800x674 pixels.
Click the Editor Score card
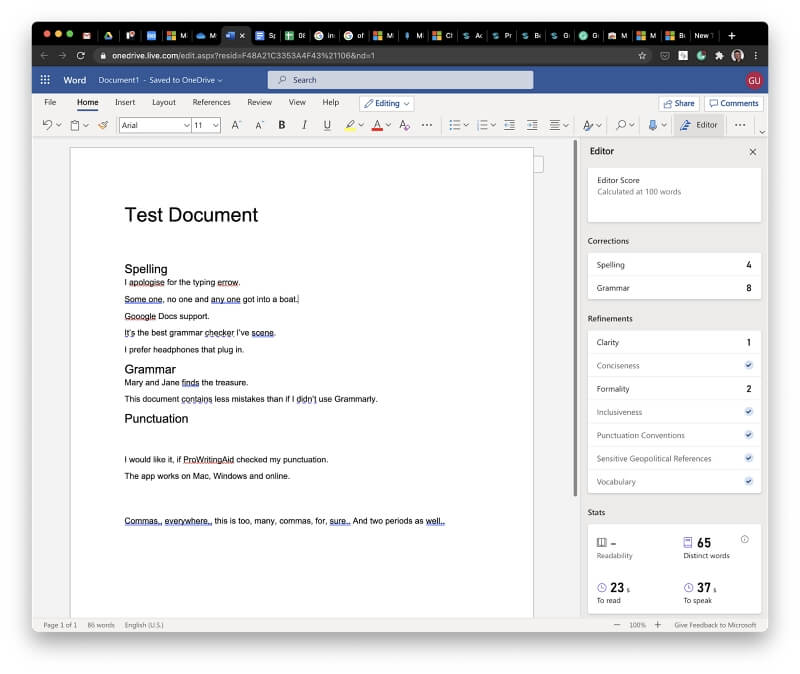[674, 195]
